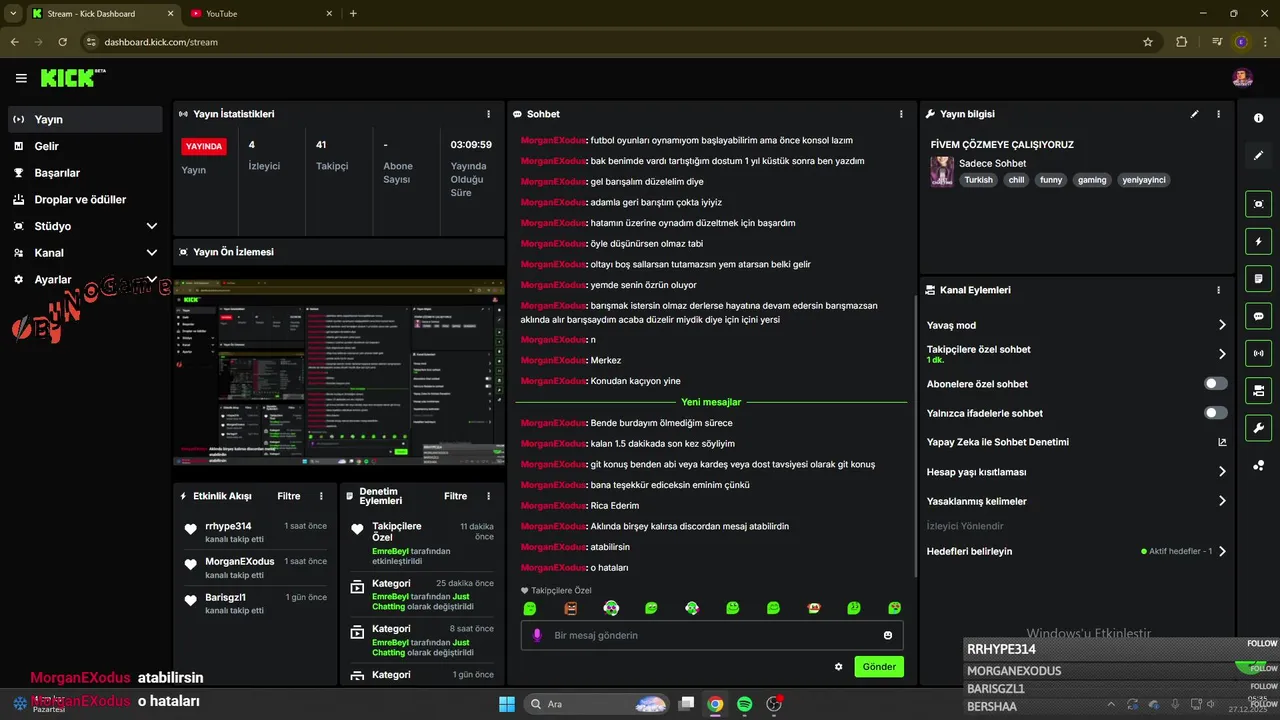Click the info icon in right sidebar
Viewport: 1280px width, 720px height.
pyautogui.click(x=1259, y=118)
